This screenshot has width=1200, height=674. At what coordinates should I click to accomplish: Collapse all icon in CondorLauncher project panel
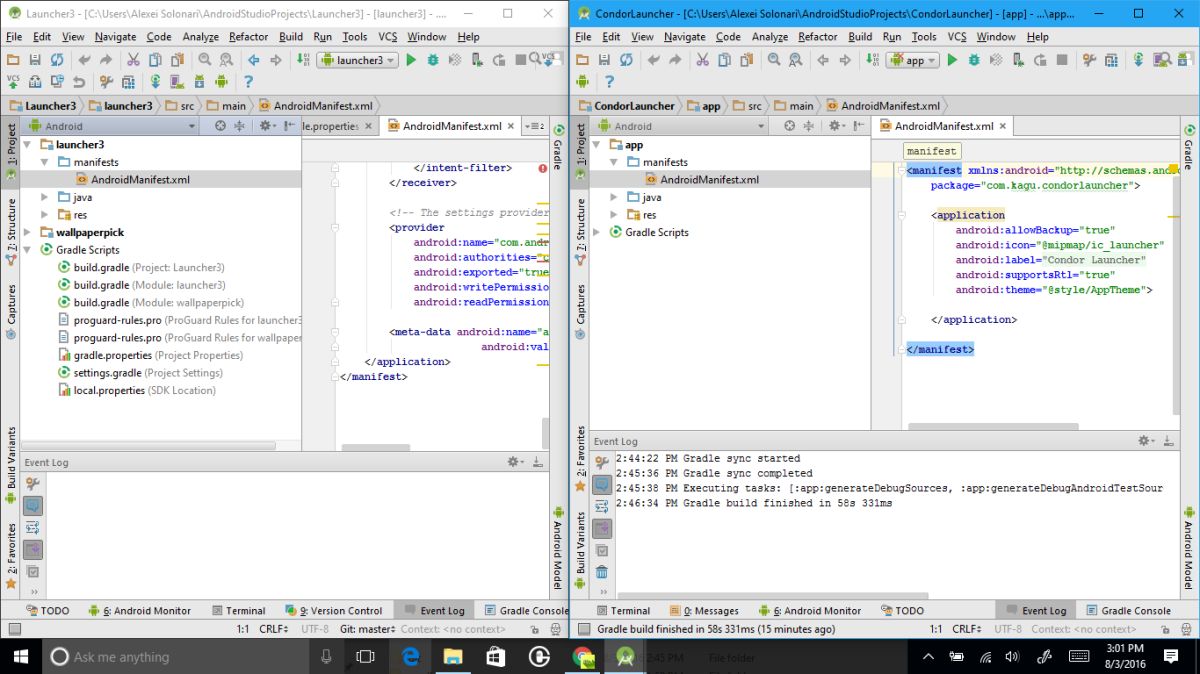click(x=811, y=126)
